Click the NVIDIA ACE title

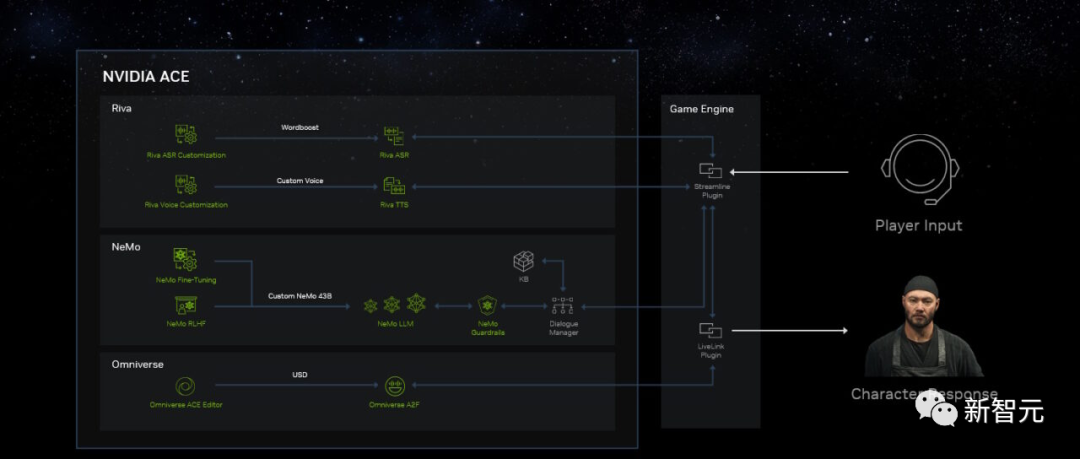pos(145,77)
